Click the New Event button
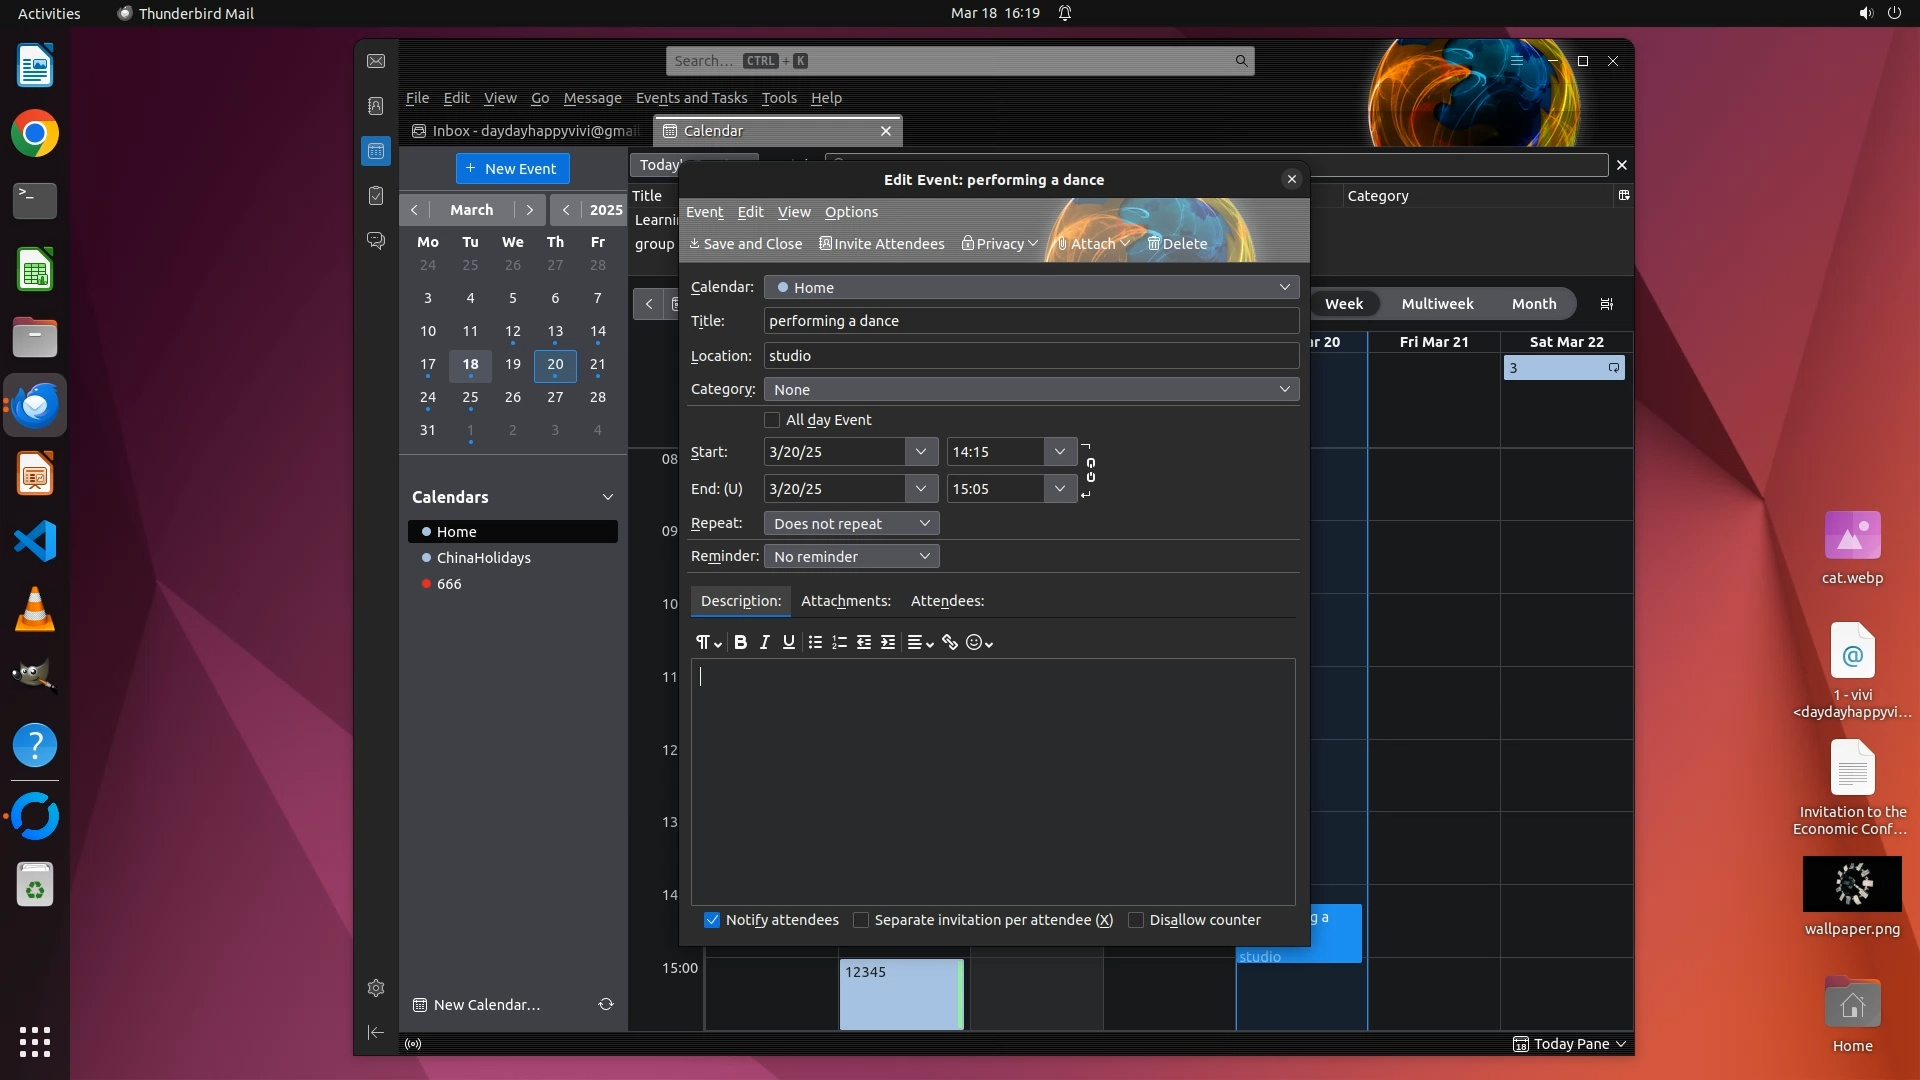Image resolution: width=1920 pixels, height=1080 pixels. (x=513, y=168)
